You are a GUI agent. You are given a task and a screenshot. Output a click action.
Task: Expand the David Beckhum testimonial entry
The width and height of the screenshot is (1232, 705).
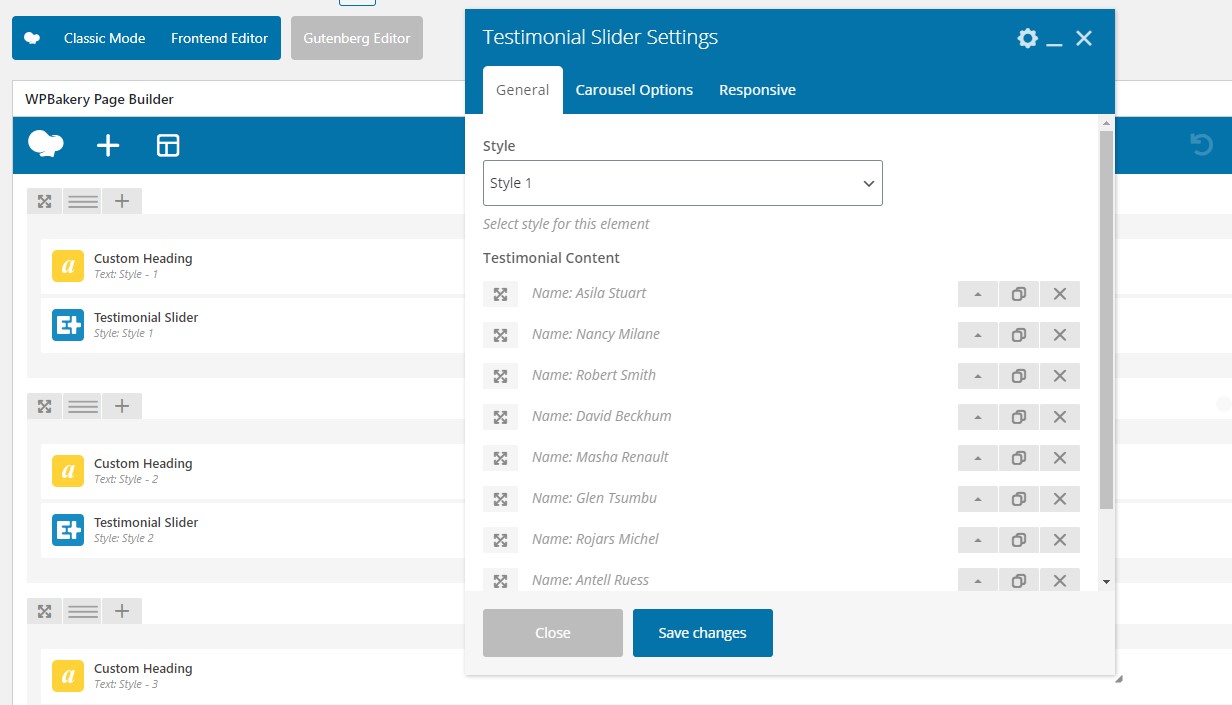(500, 417)
